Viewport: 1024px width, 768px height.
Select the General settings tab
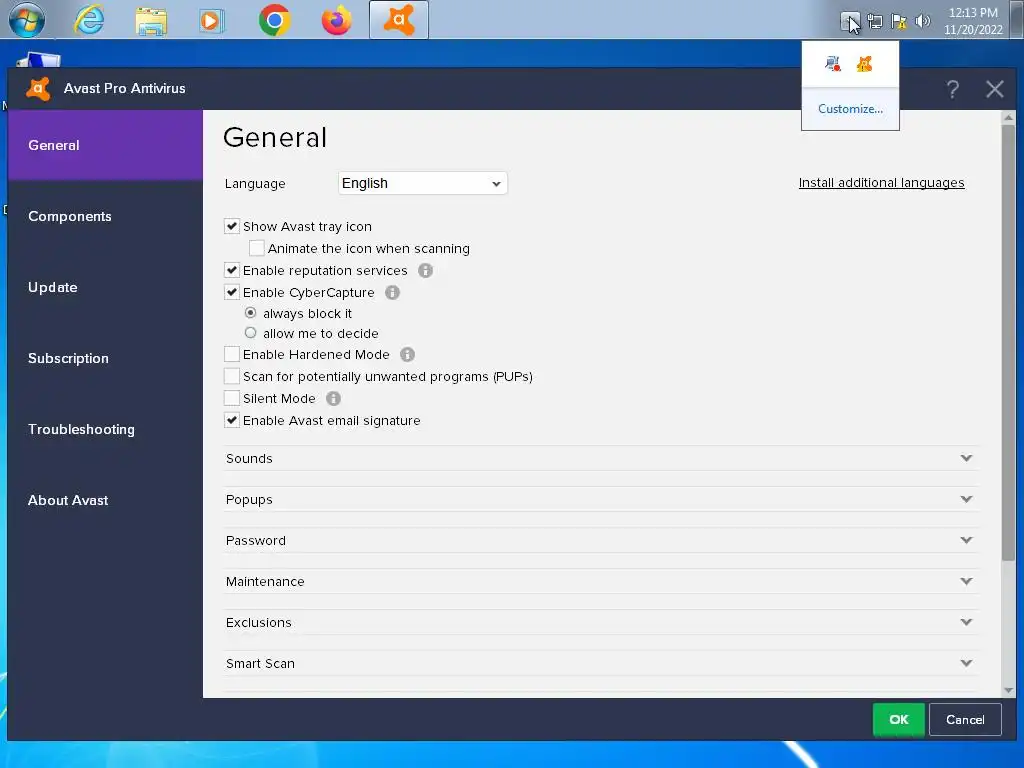click(x=105, y=145)
